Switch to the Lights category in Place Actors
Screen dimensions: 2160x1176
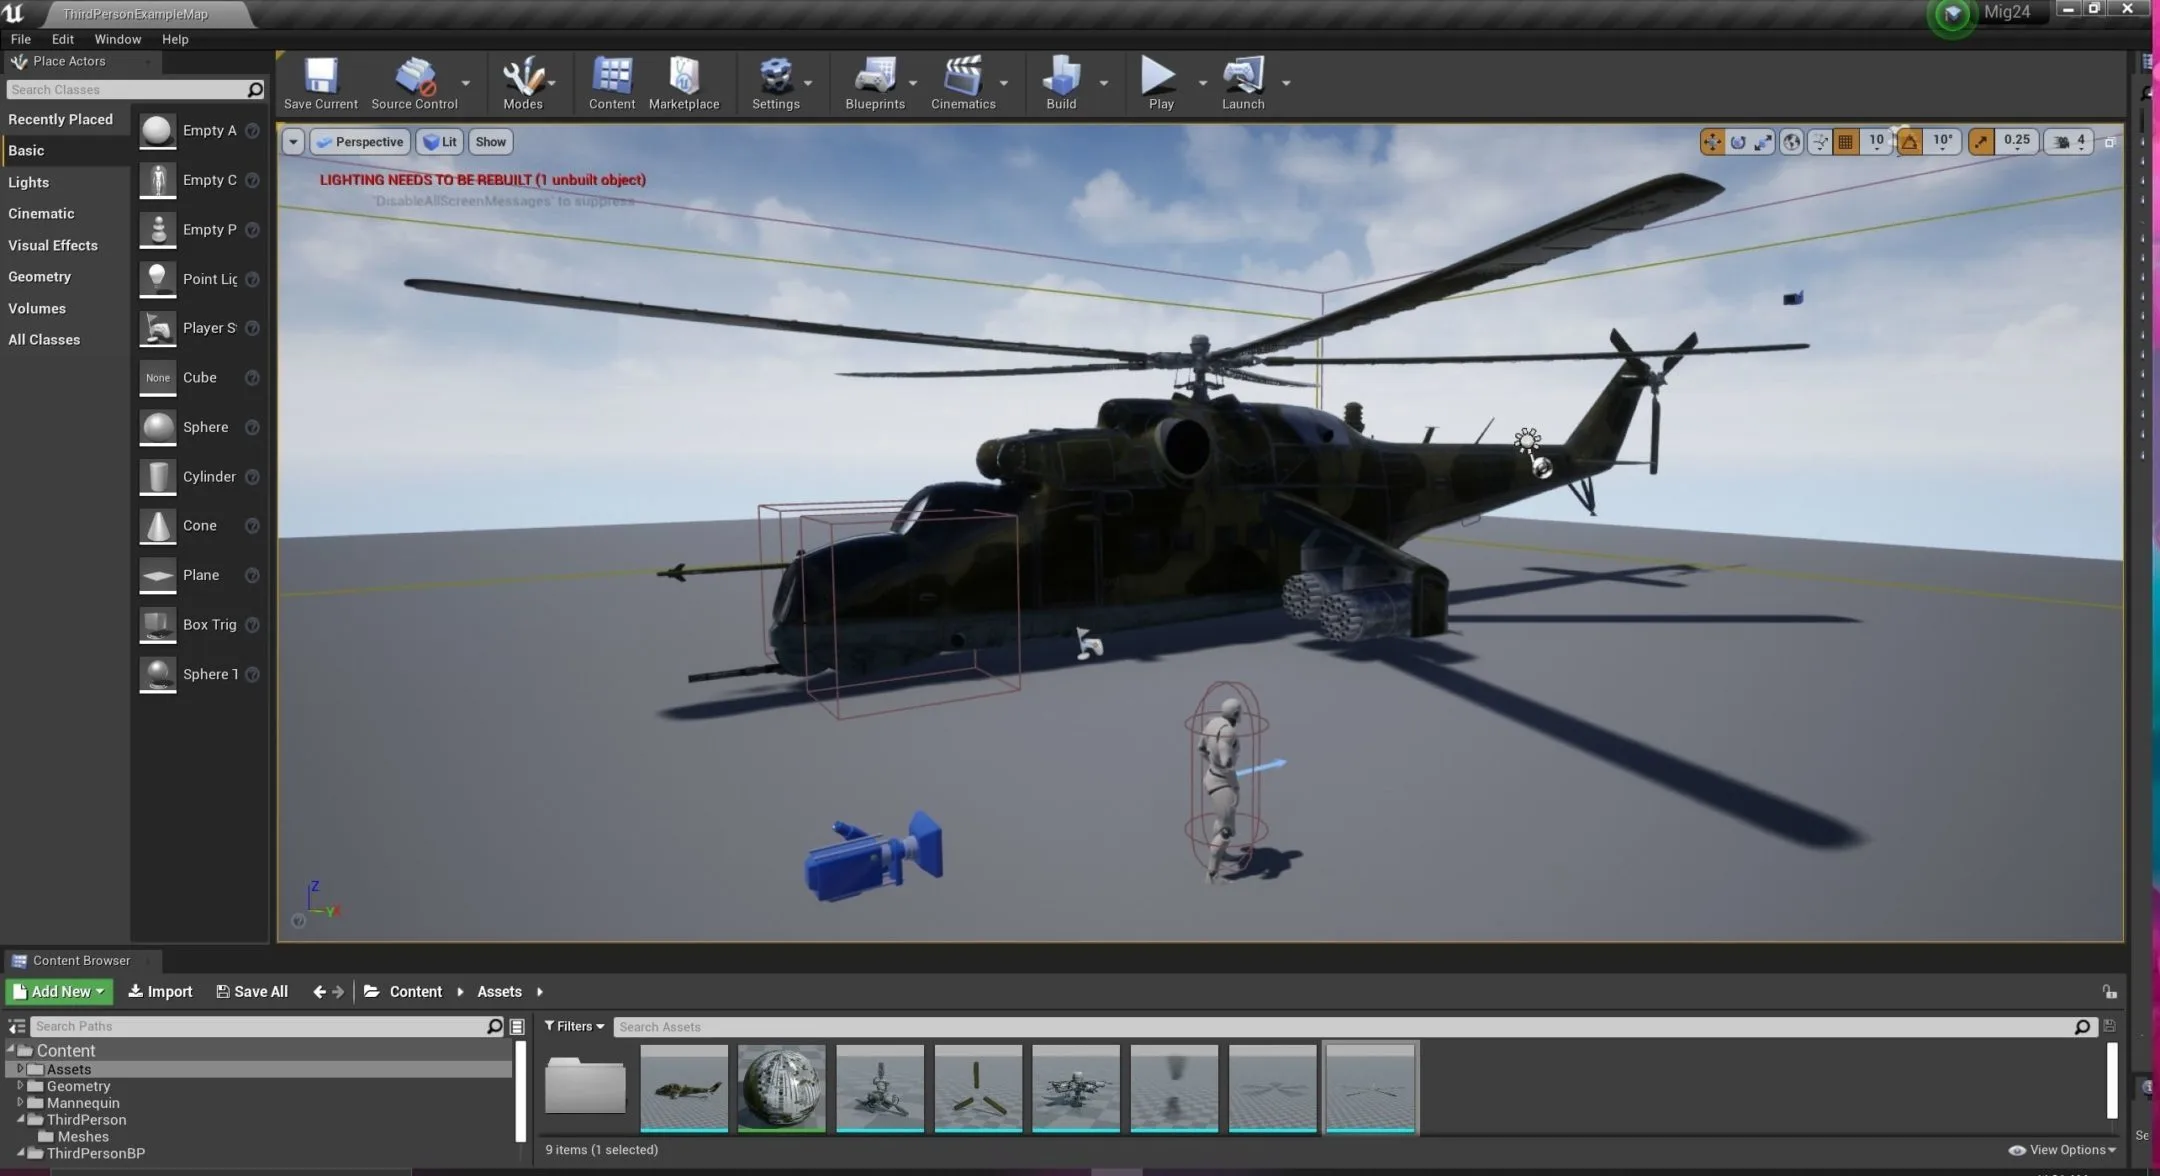point(28,182)
